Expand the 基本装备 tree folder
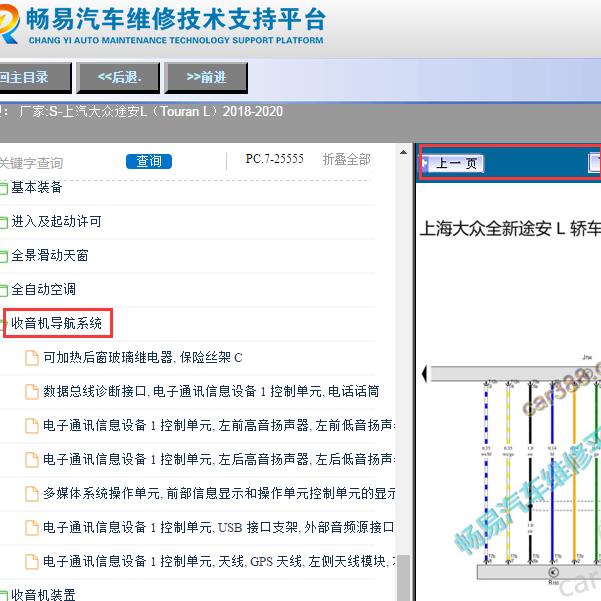Viewport: 601px width, 601px height. (36, 187)
